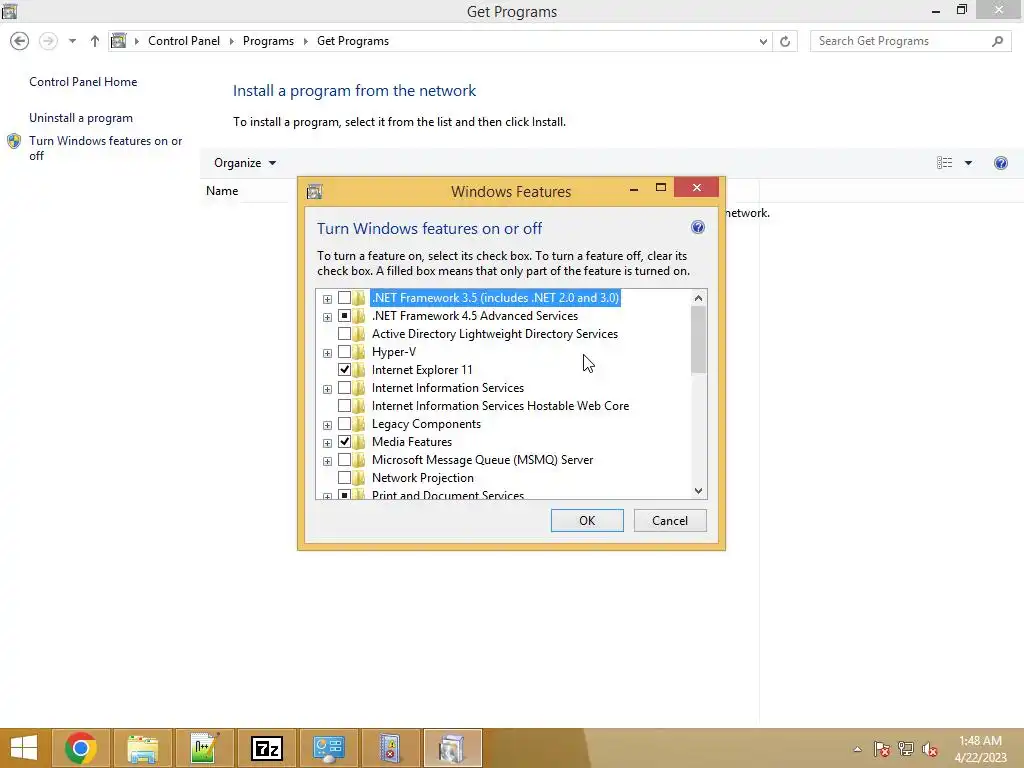Expand the Hyper-V node

coord(327,353)
